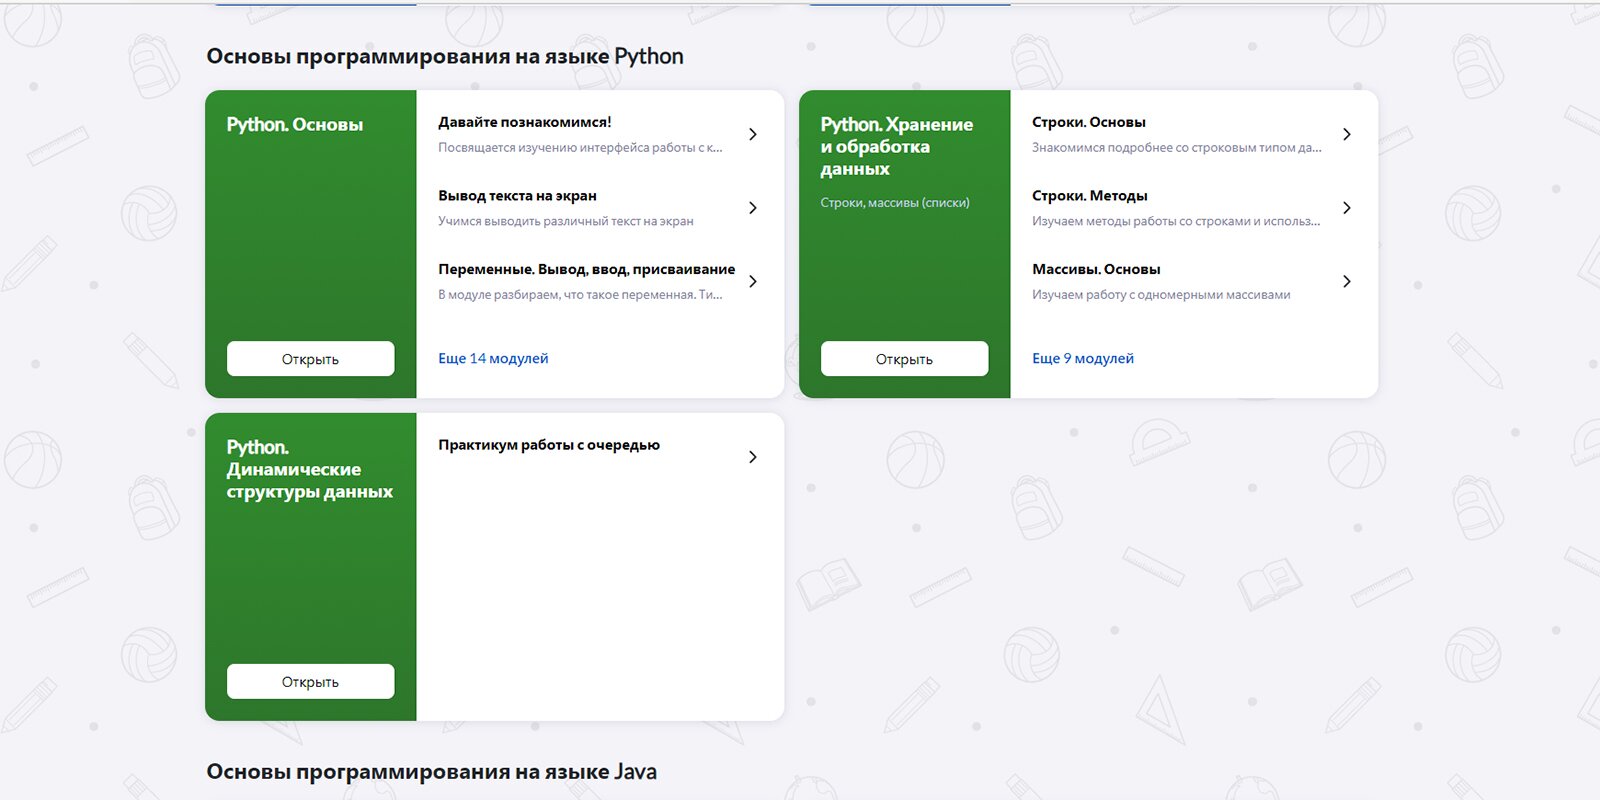
Task: Expand chevron next to Вывод текста на экран
Action: 753,208
